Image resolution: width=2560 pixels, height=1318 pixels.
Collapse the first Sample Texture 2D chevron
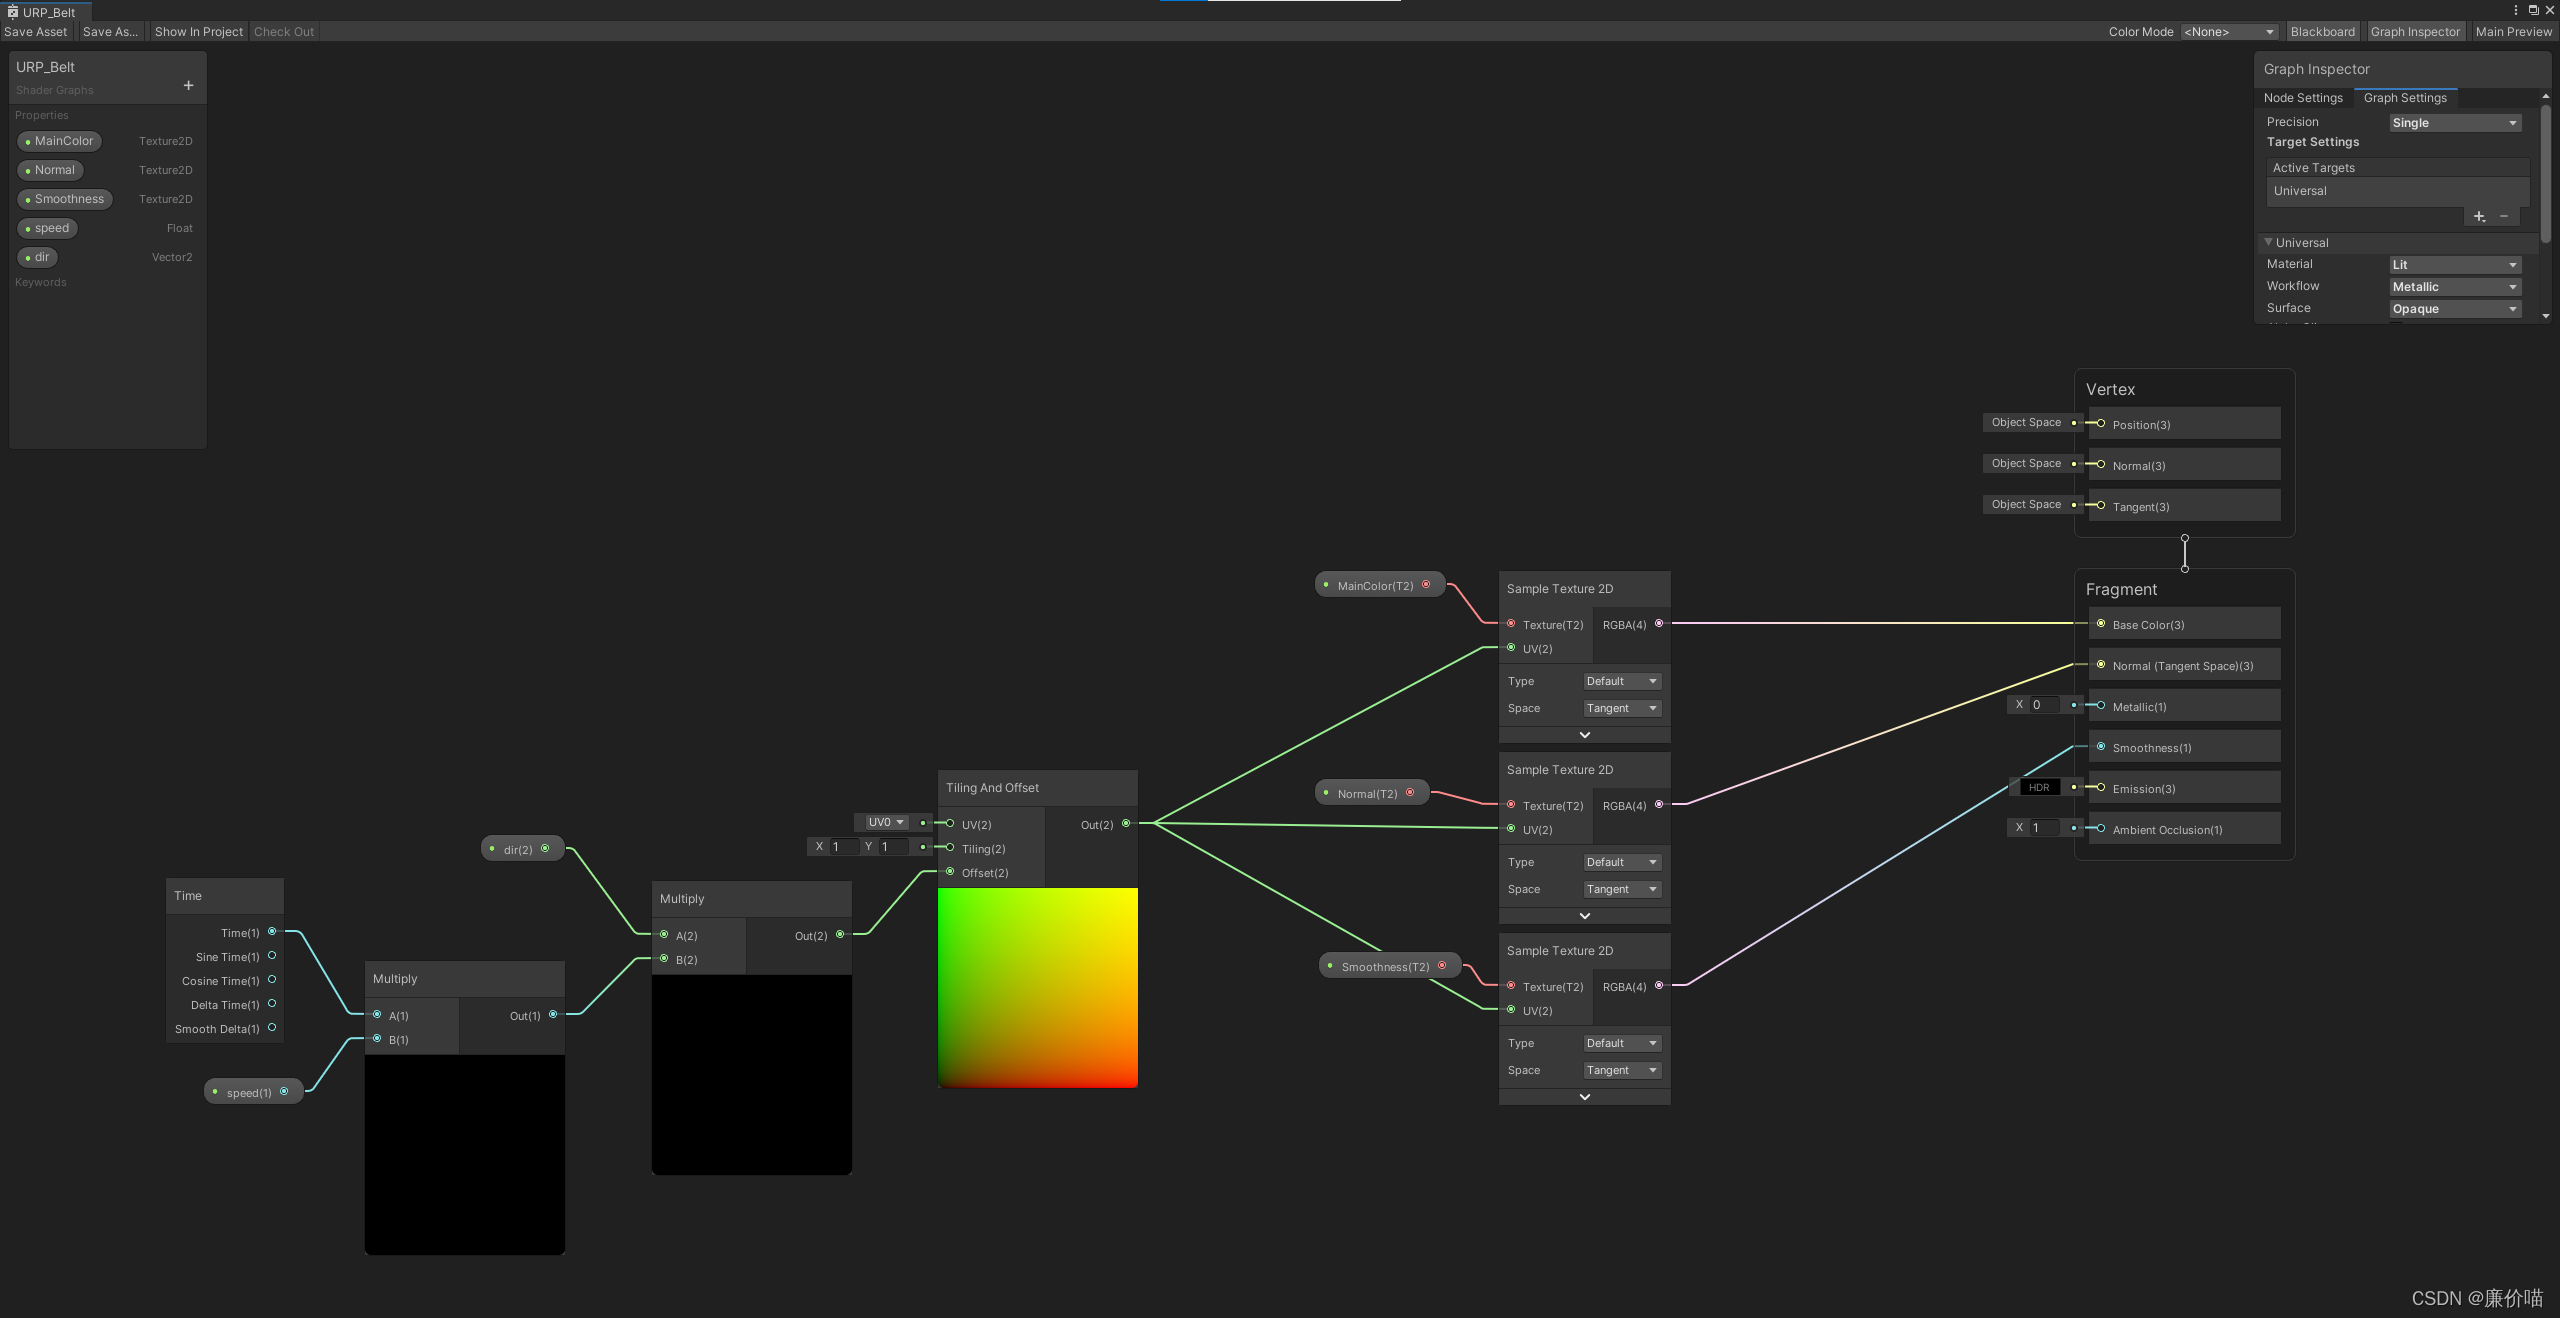[1584, 735]
